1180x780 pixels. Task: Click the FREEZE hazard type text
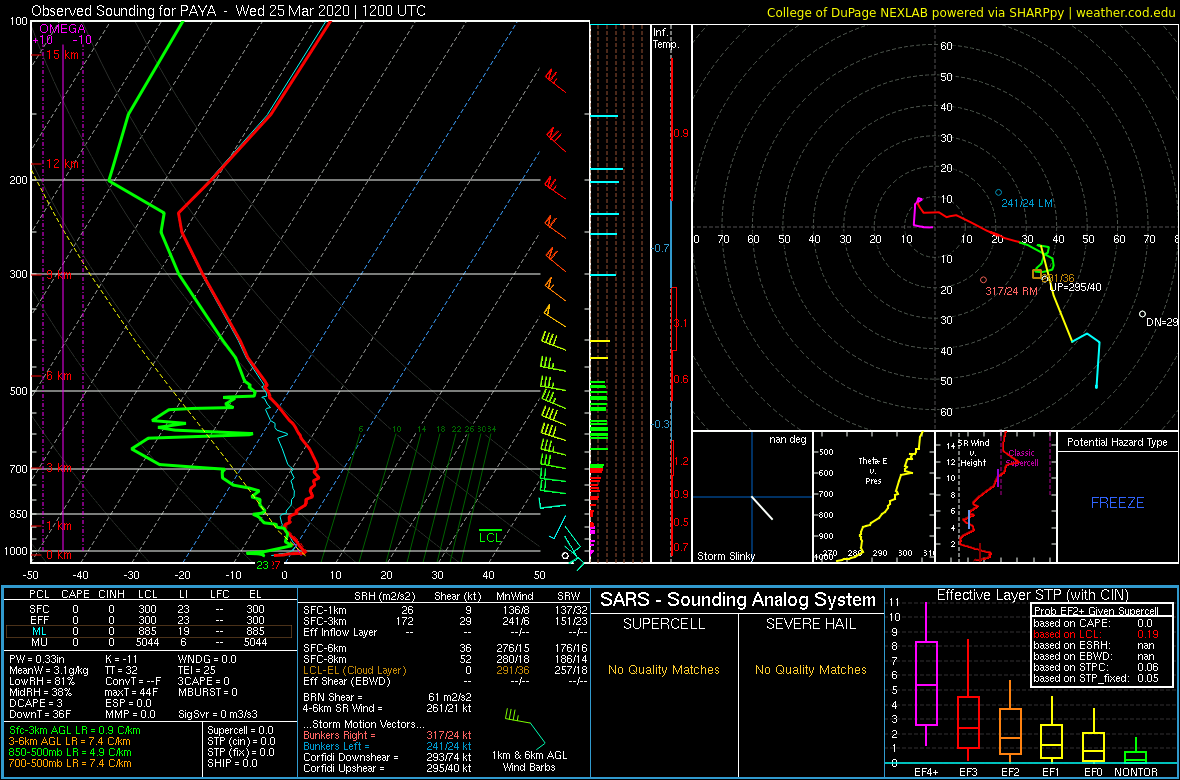pos(1118,502)
